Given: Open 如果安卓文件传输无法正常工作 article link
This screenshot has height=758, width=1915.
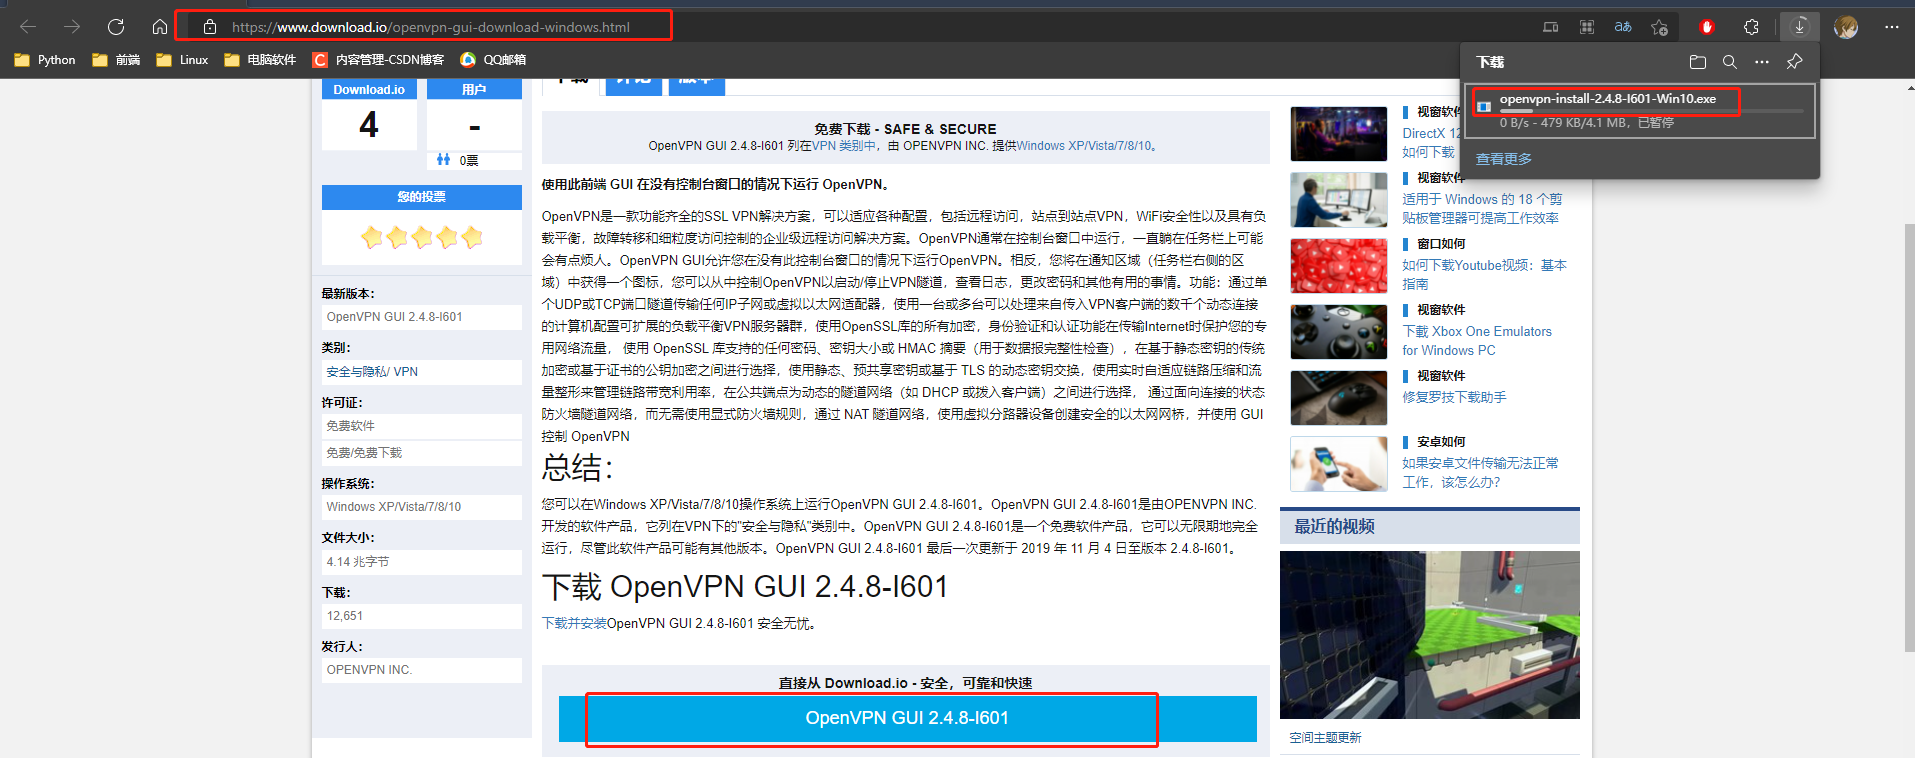Looking at the screenshot, I should coord(1480,472).
